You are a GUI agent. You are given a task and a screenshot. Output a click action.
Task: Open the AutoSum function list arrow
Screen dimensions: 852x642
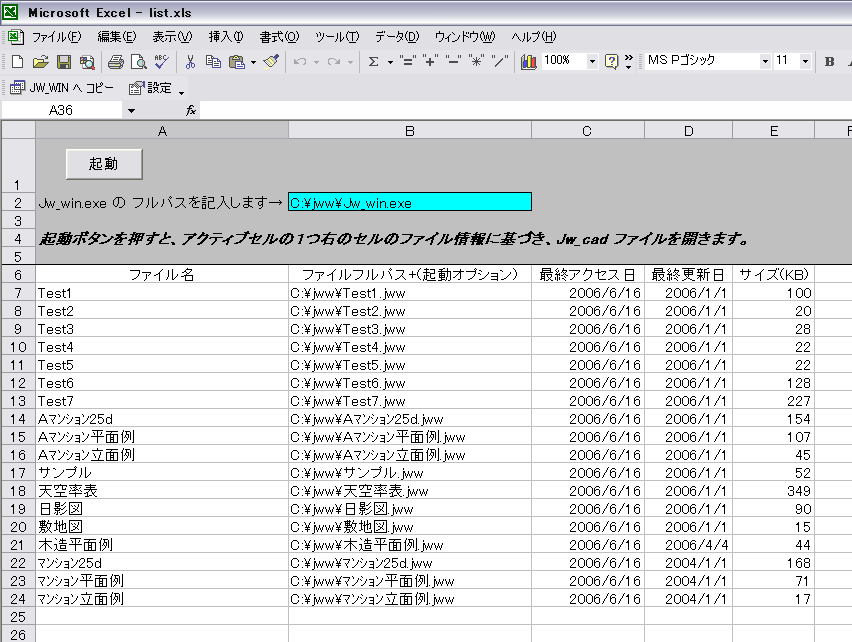coord(390,62)
